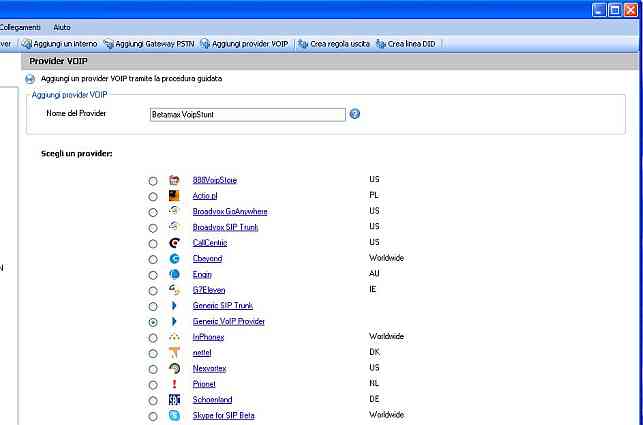Image resolution: width=643 pixels, height=425 pixels.
Task: Click the Schoenland logo icon
Action: (x=174, y=400)
